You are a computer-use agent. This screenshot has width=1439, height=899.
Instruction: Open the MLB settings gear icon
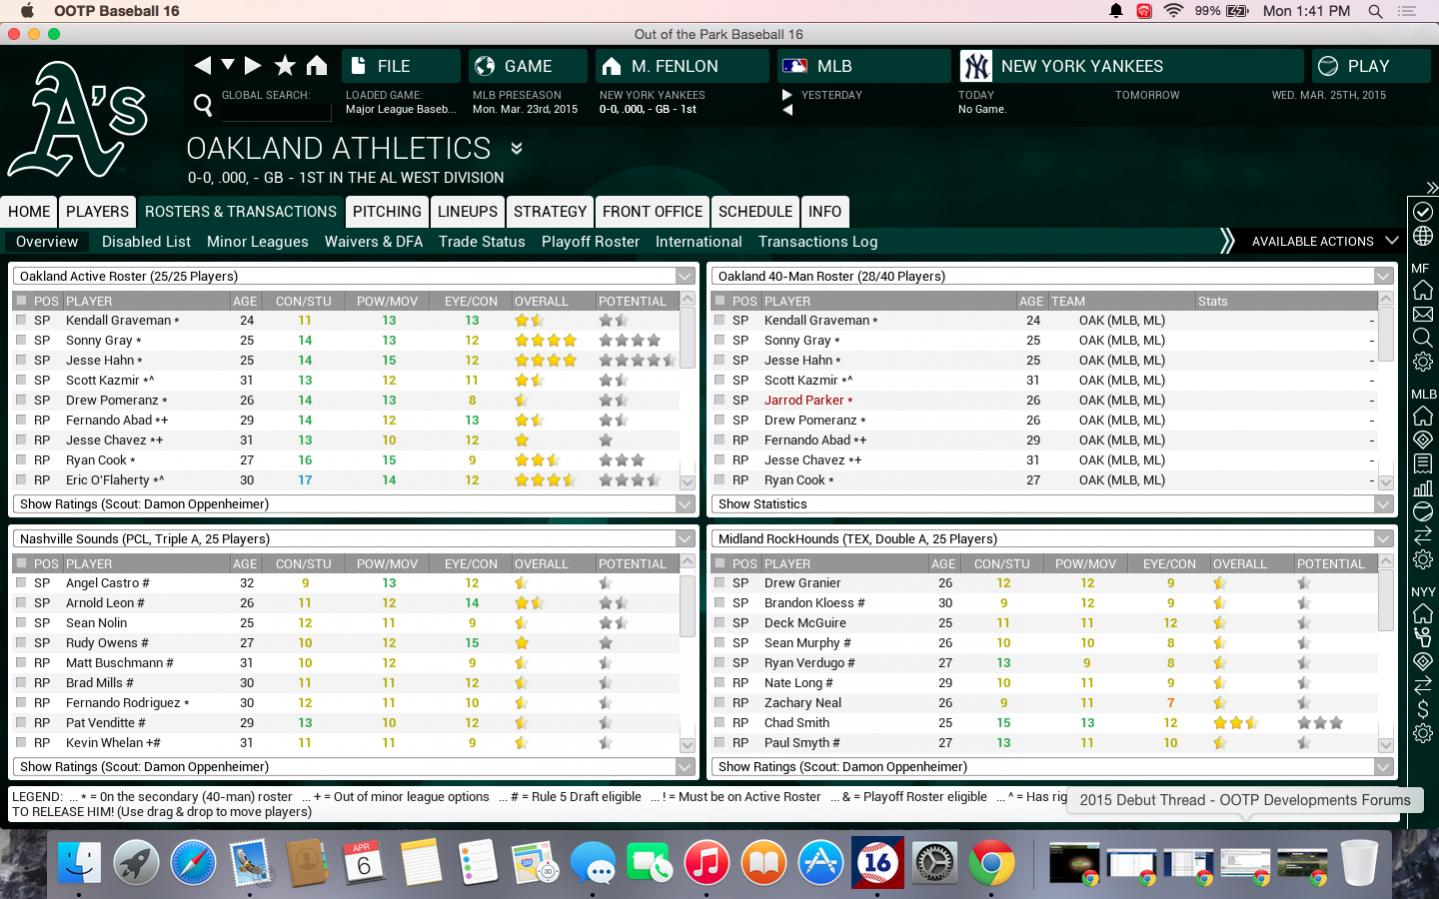[x=1422, y=560]
